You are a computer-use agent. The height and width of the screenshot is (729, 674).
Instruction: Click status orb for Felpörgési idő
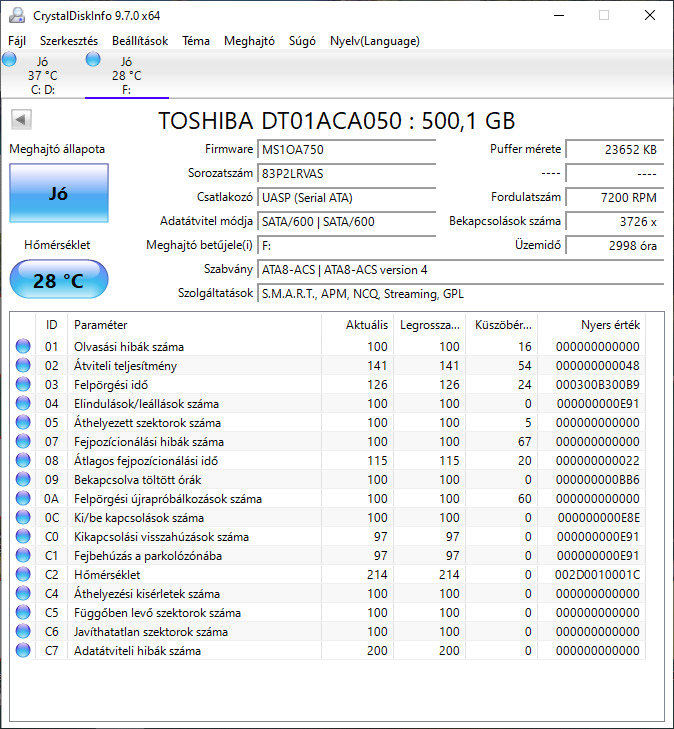[x=23, y=384]
